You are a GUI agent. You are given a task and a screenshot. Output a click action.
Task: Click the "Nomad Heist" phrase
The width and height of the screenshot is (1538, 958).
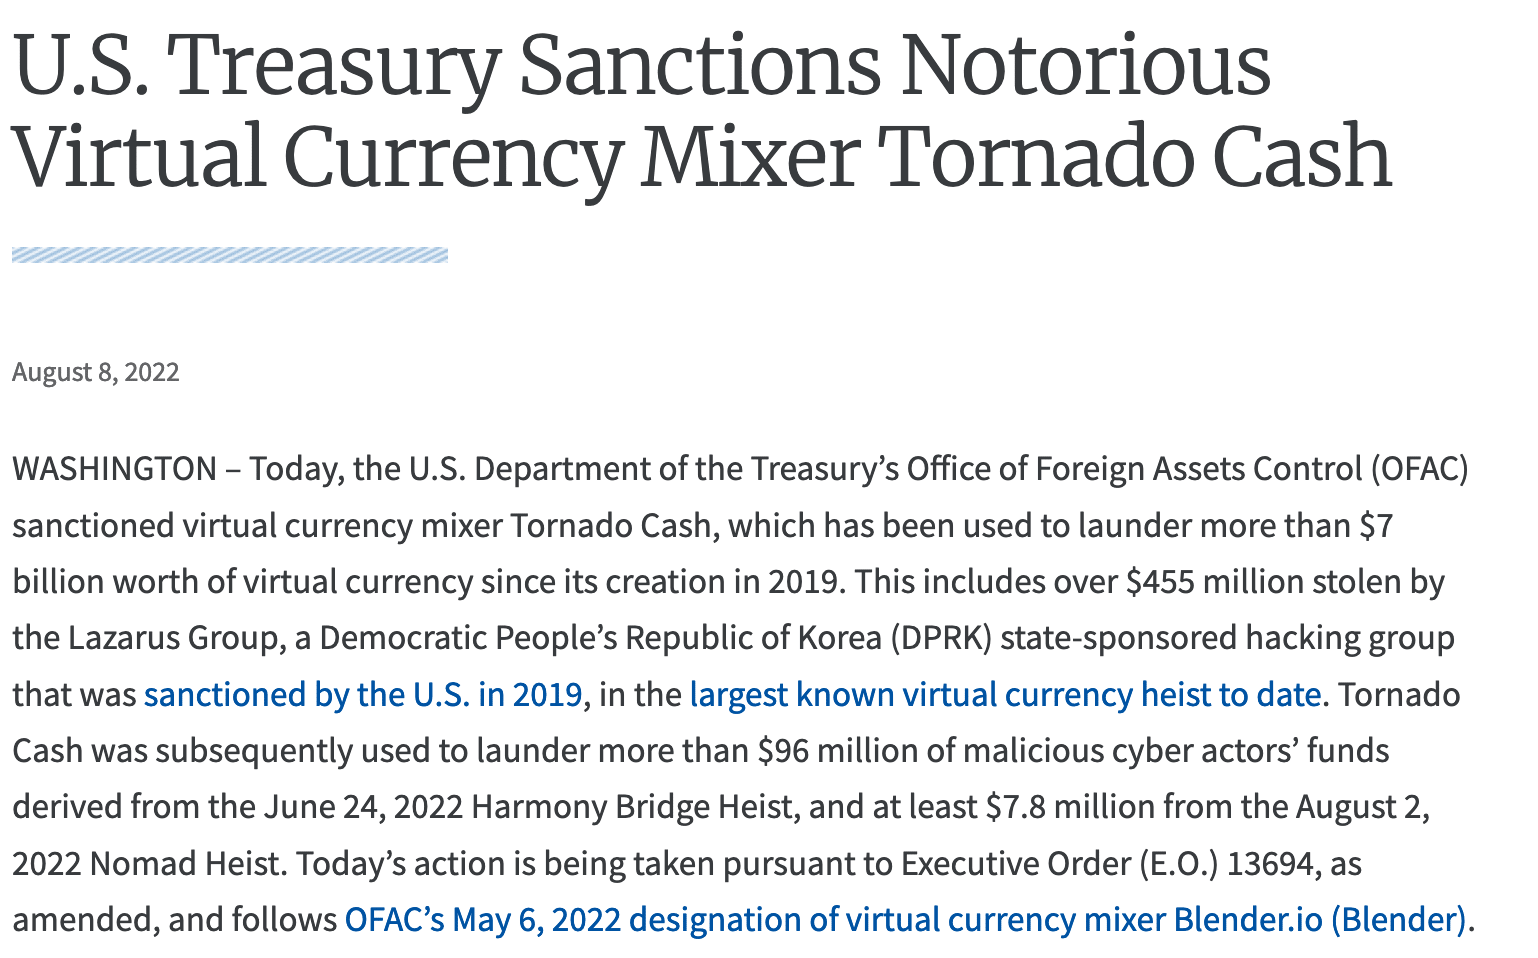pyautogui.click(x=186, y=863)
